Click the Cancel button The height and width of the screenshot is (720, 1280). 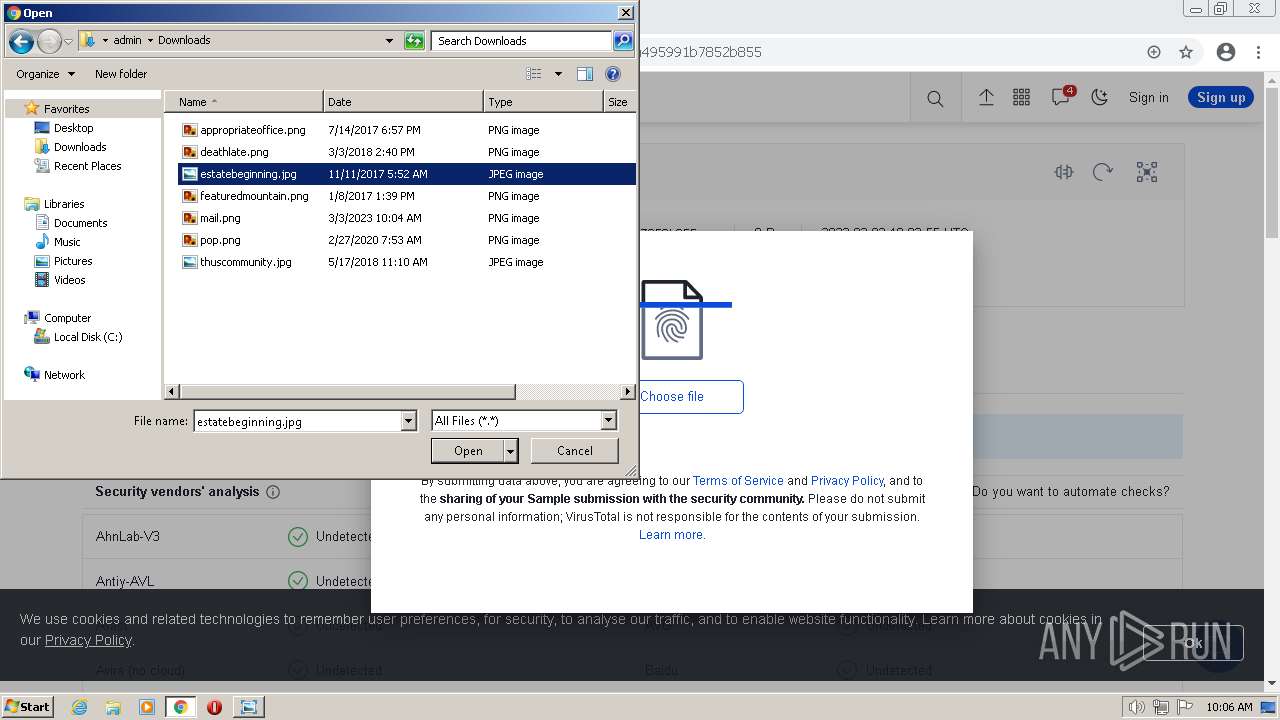[575, 451]
